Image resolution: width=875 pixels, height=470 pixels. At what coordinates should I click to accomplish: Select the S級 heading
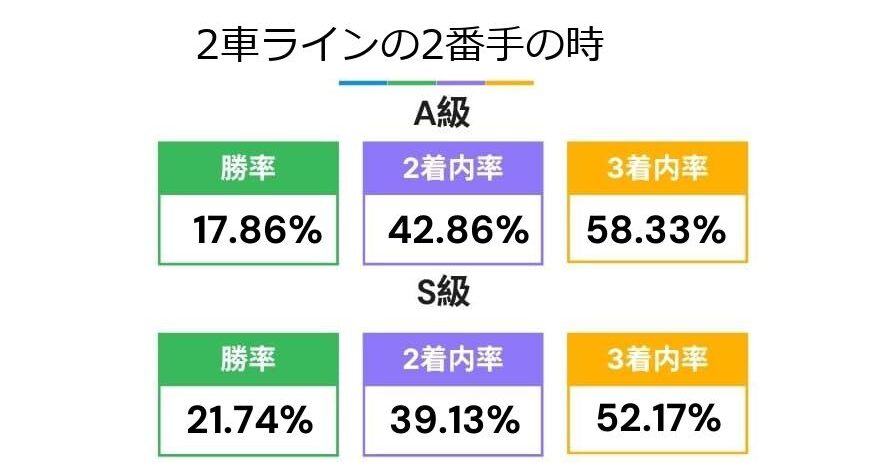click(443, 291)
